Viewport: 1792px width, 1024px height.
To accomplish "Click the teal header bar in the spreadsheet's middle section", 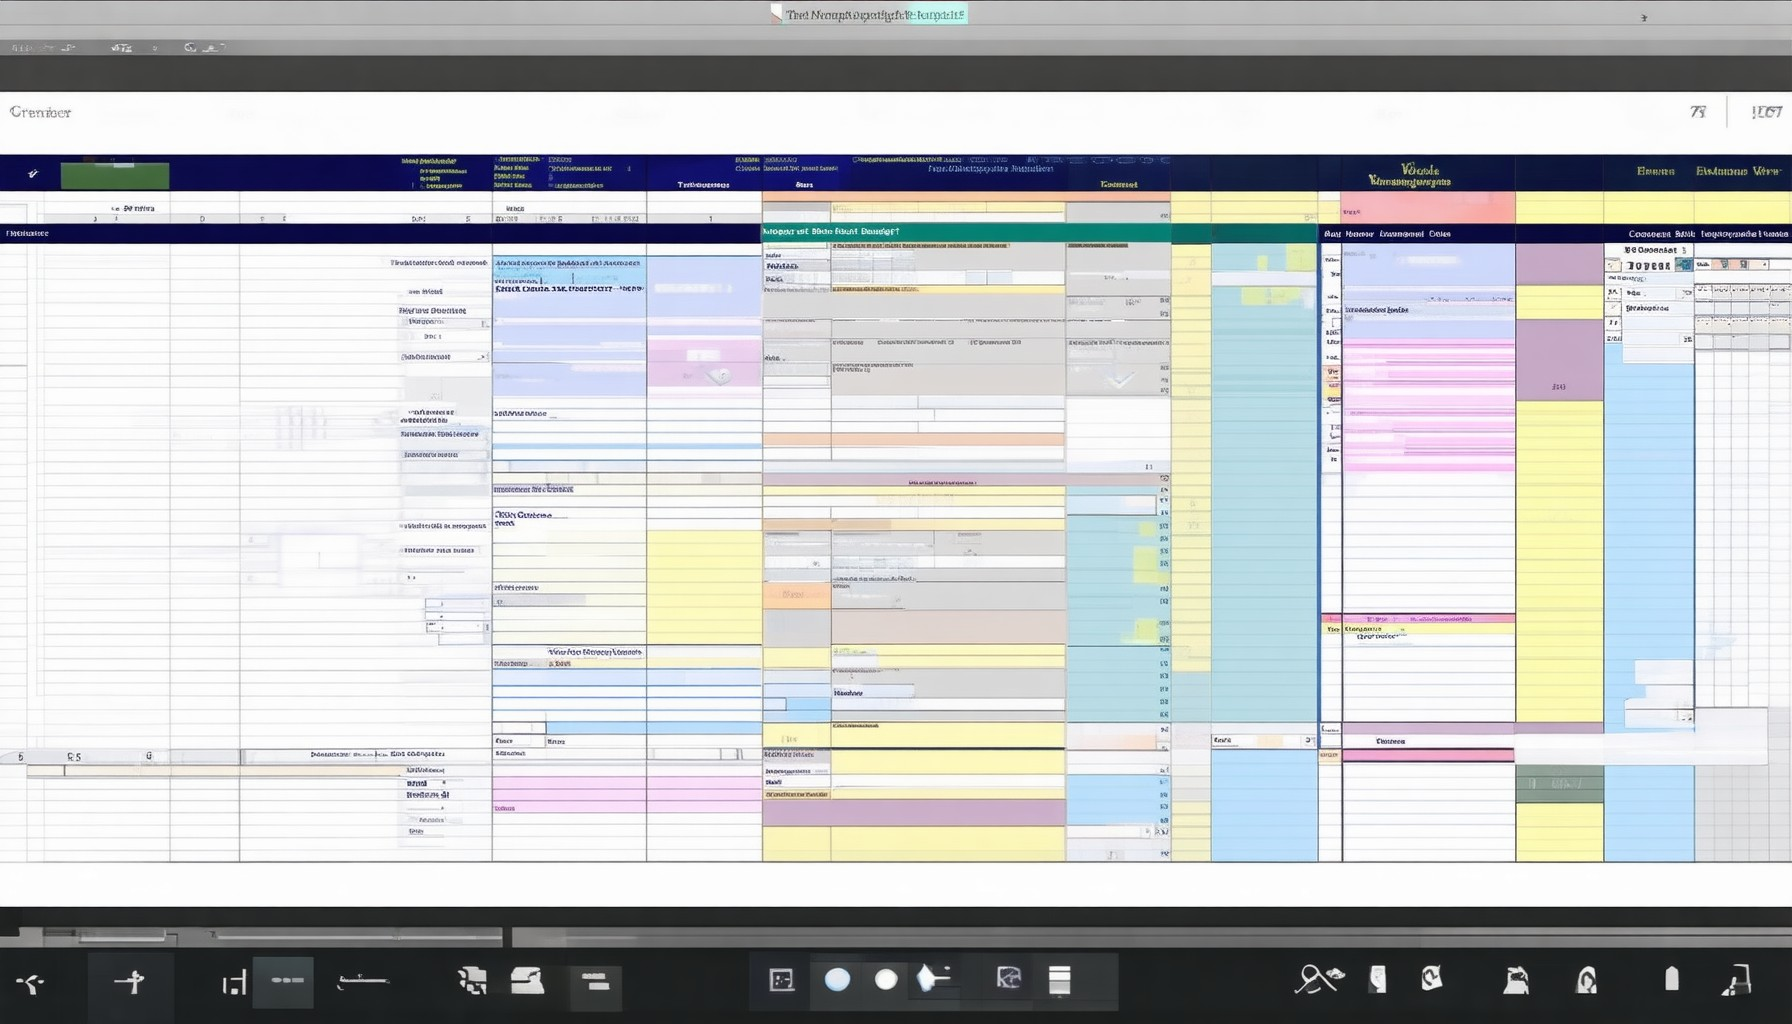I will tap(966, 232).
